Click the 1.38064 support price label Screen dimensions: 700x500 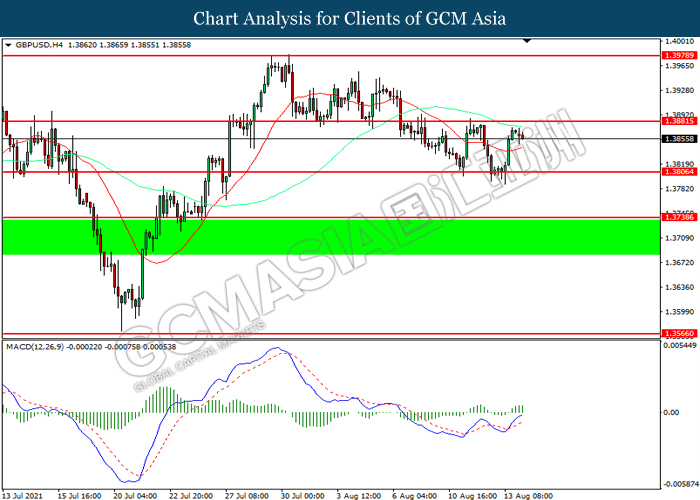click(679, 172)
